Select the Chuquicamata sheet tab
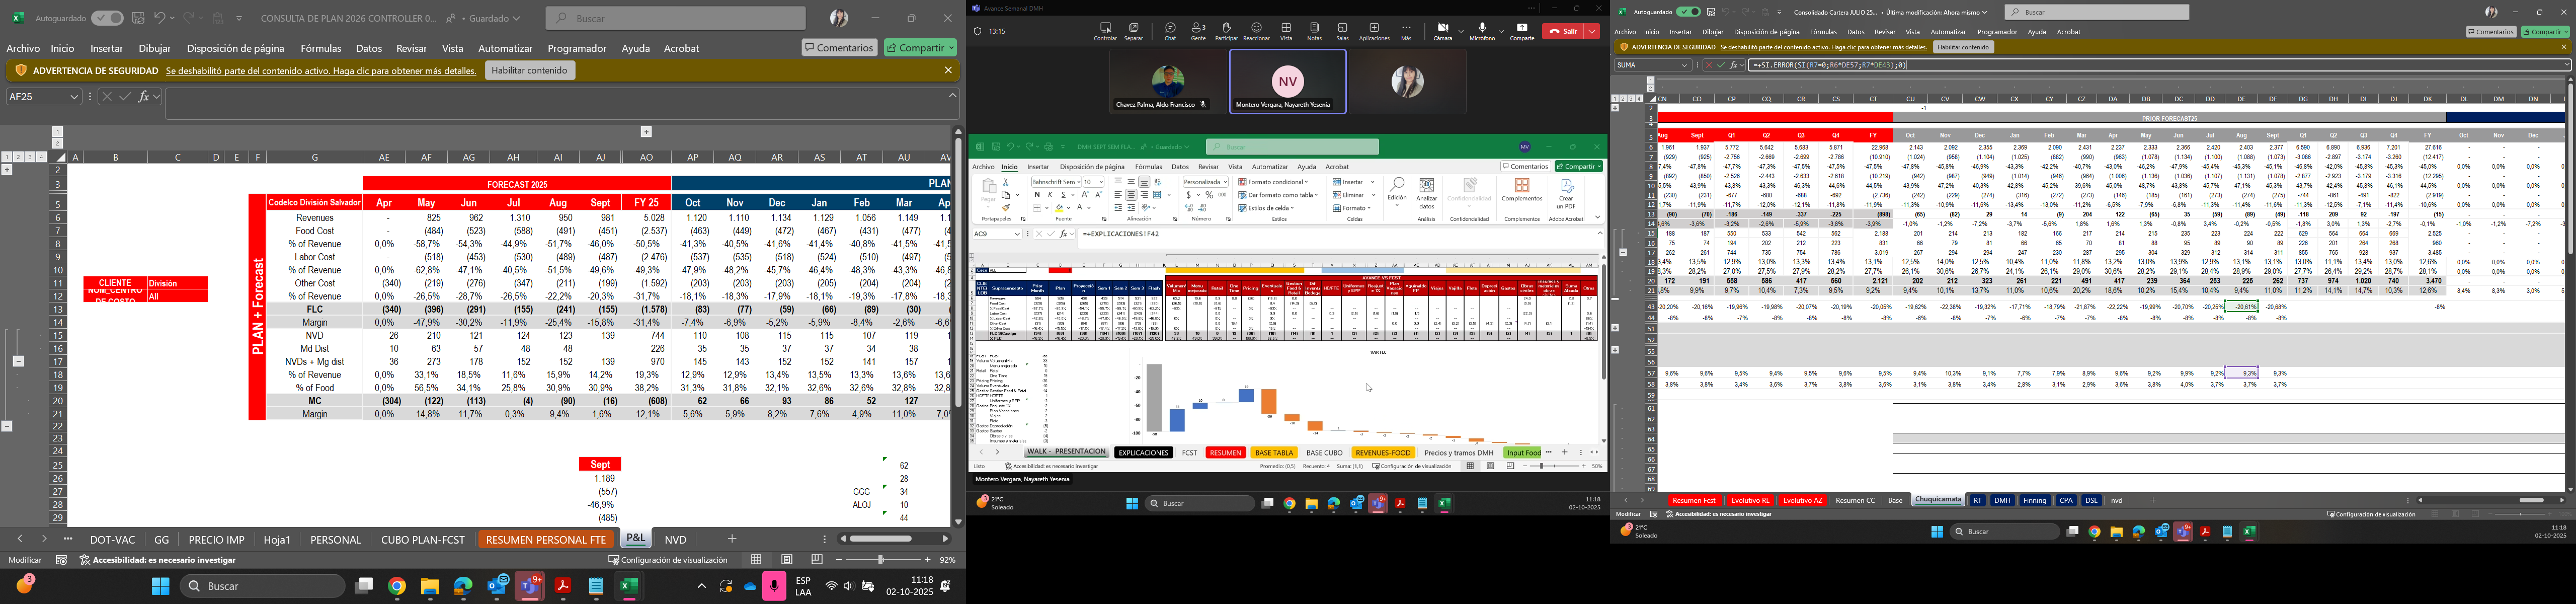2576x604 pixels. 1937,500
